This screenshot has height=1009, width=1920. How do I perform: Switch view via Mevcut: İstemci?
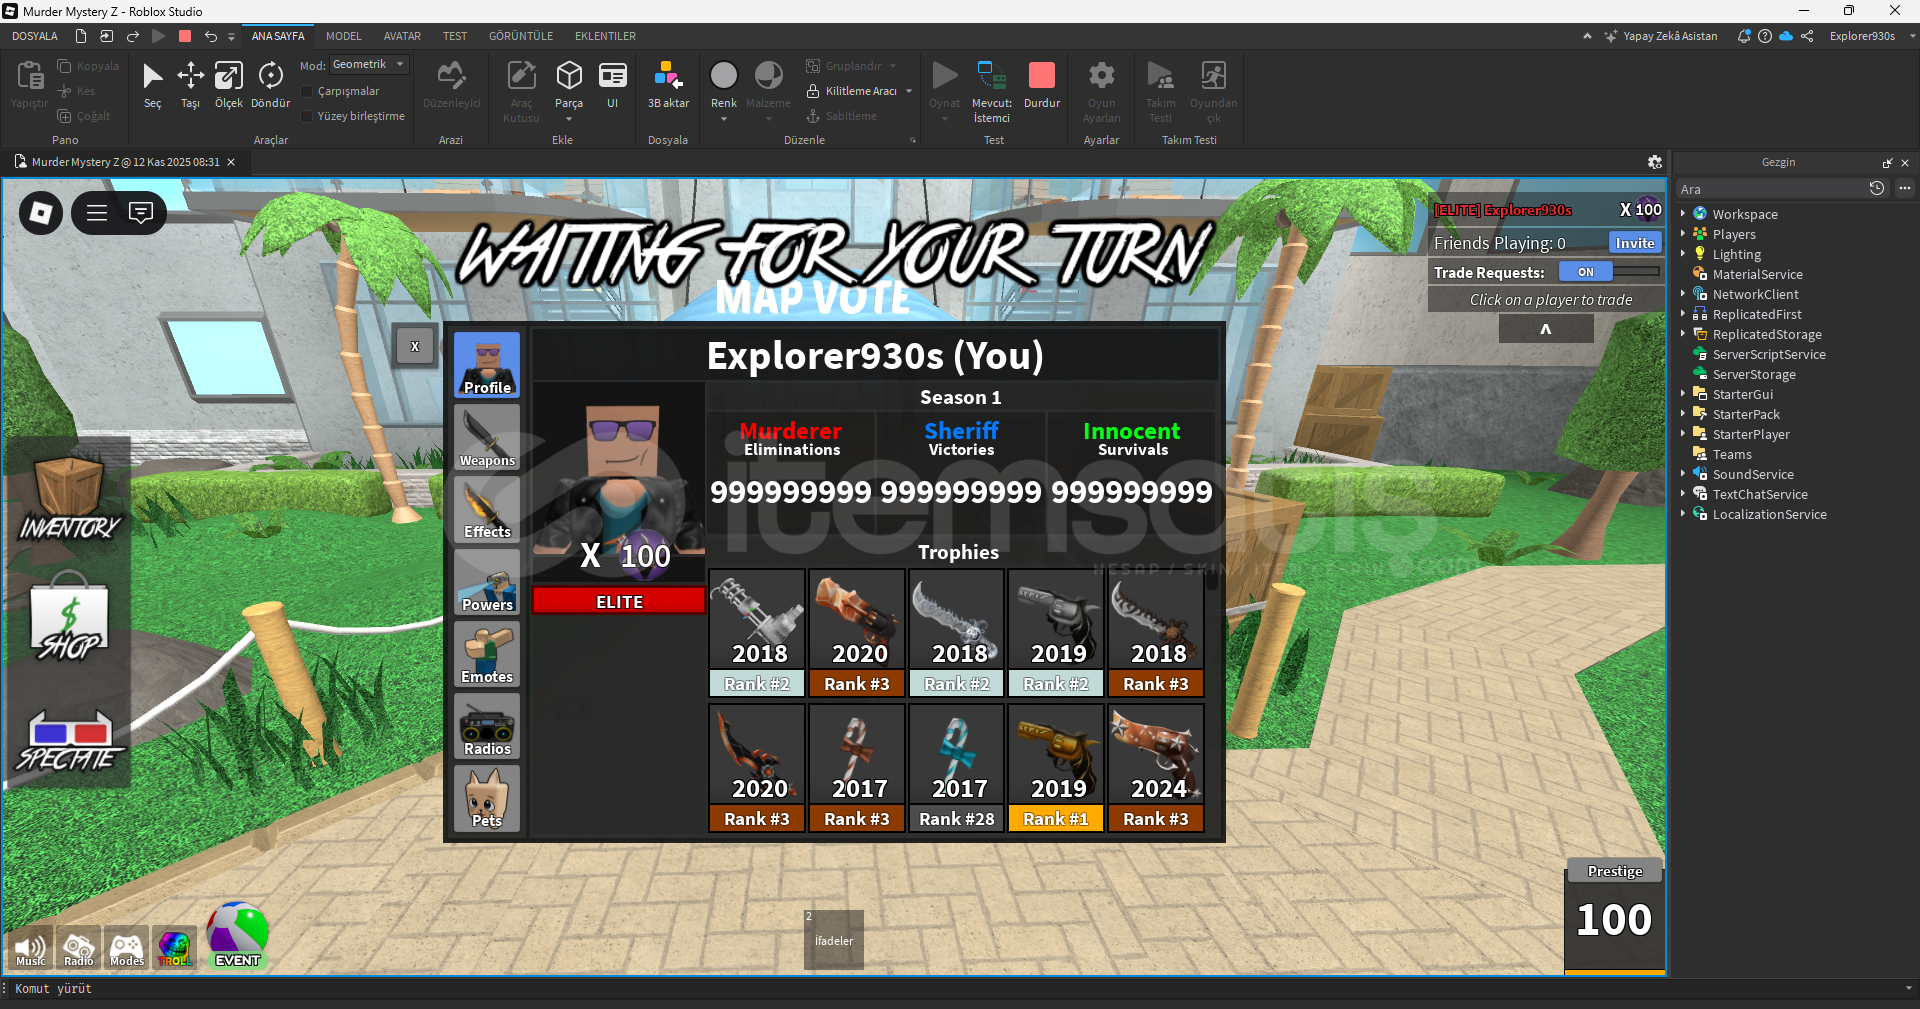click(992, 92)
